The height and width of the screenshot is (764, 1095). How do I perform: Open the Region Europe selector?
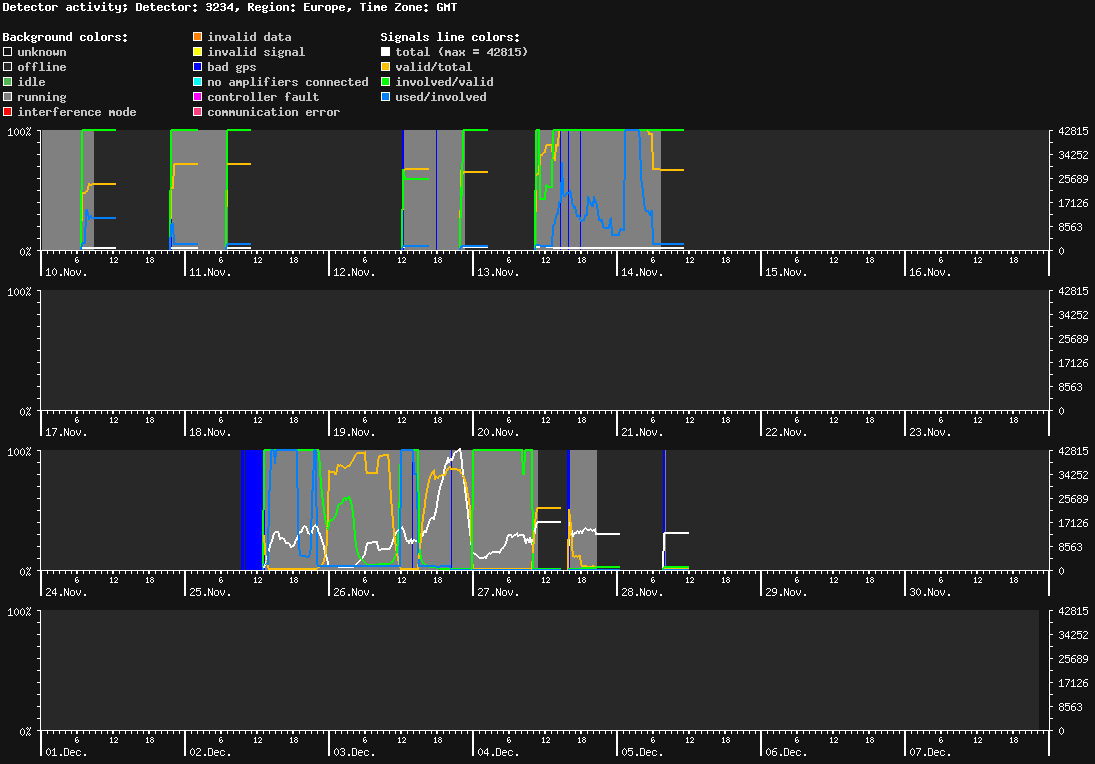point(296,6)
